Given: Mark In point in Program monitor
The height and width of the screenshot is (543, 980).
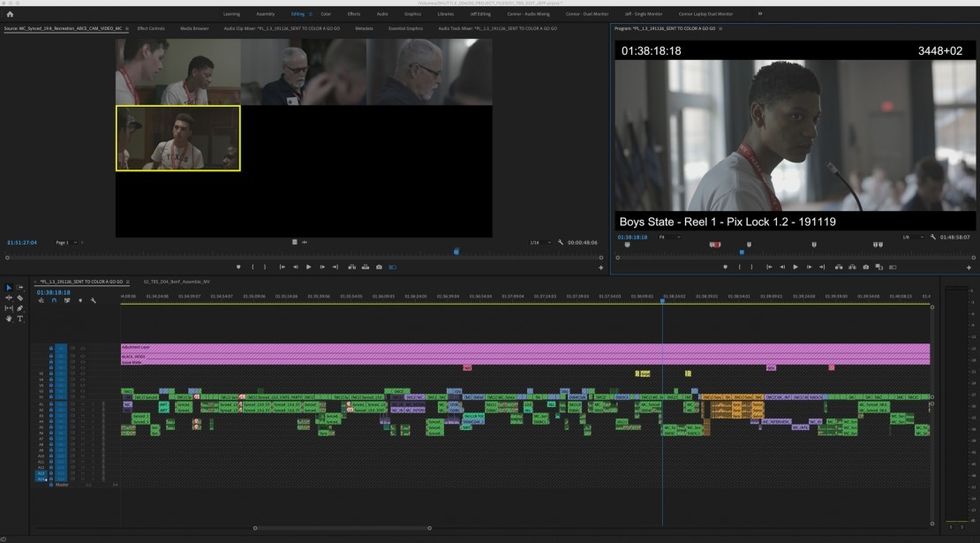Looking at the screenshot, I should pyautogui.click(x=739, y=267).
